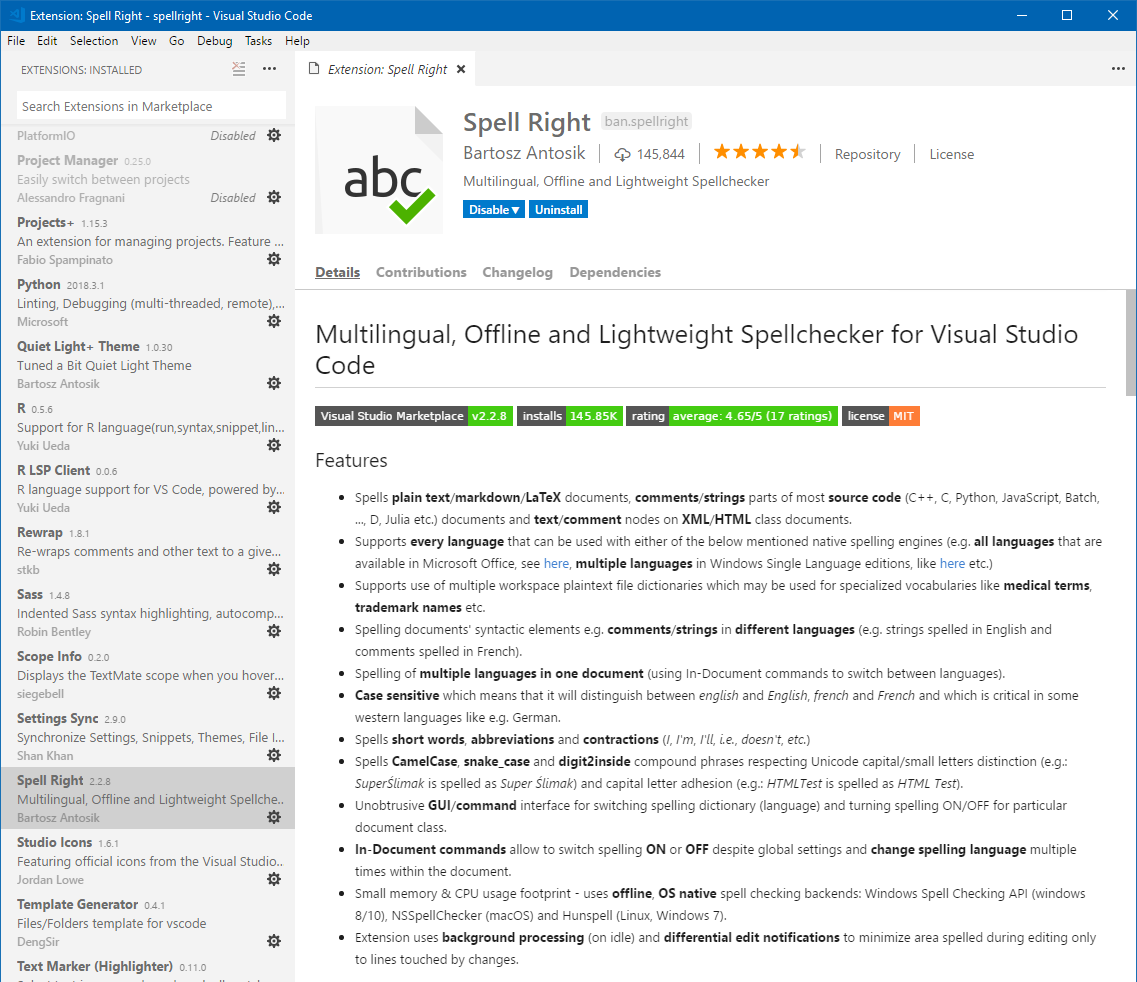The image size is (1137, 982).
Task: Click the star rating next to Spell Right
Action: click(x=759, y=151)
